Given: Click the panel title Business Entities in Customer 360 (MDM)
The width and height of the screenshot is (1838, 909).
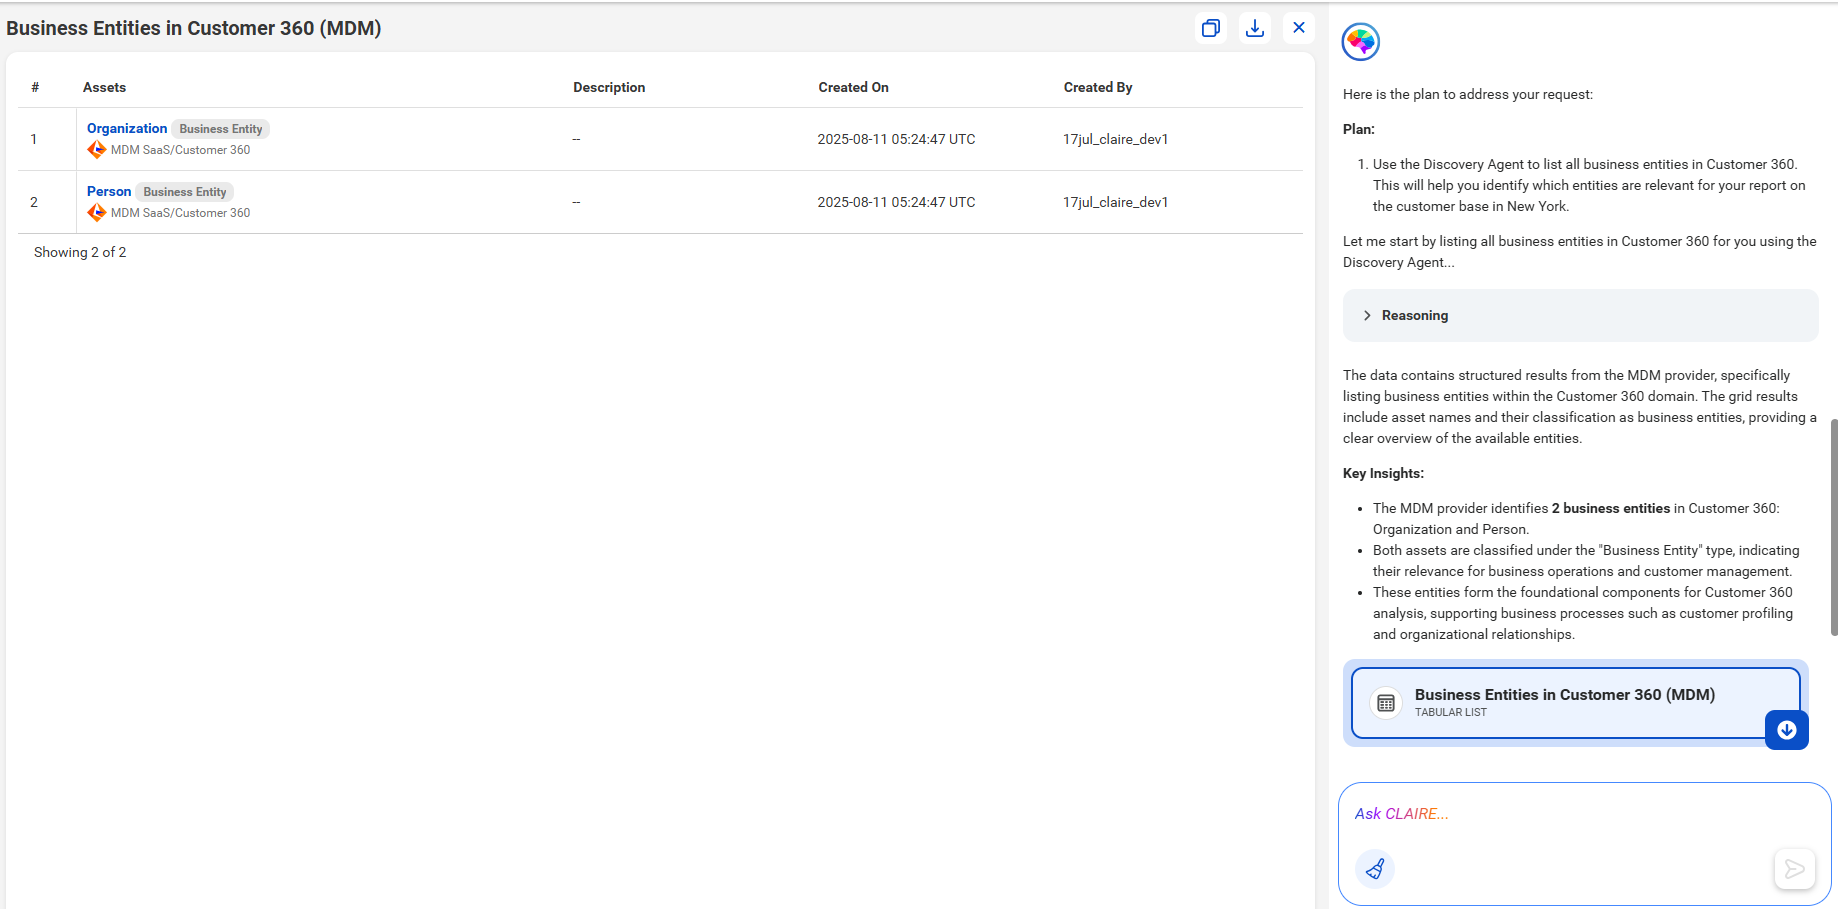Looking at the screenshot, I should click(194, 28).
